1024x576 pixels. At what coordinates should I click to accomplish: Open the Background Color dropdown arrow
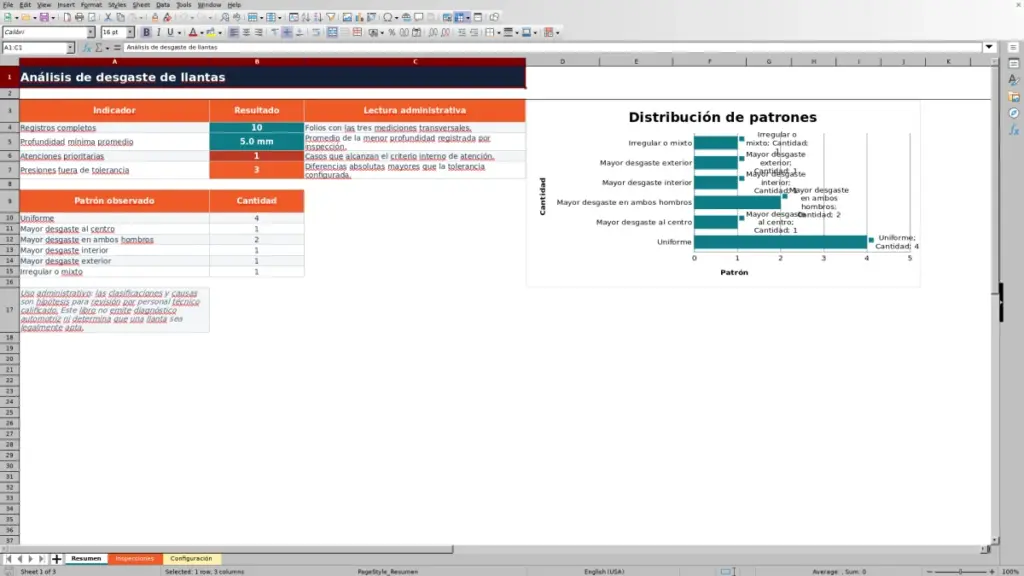click(220, 33)
